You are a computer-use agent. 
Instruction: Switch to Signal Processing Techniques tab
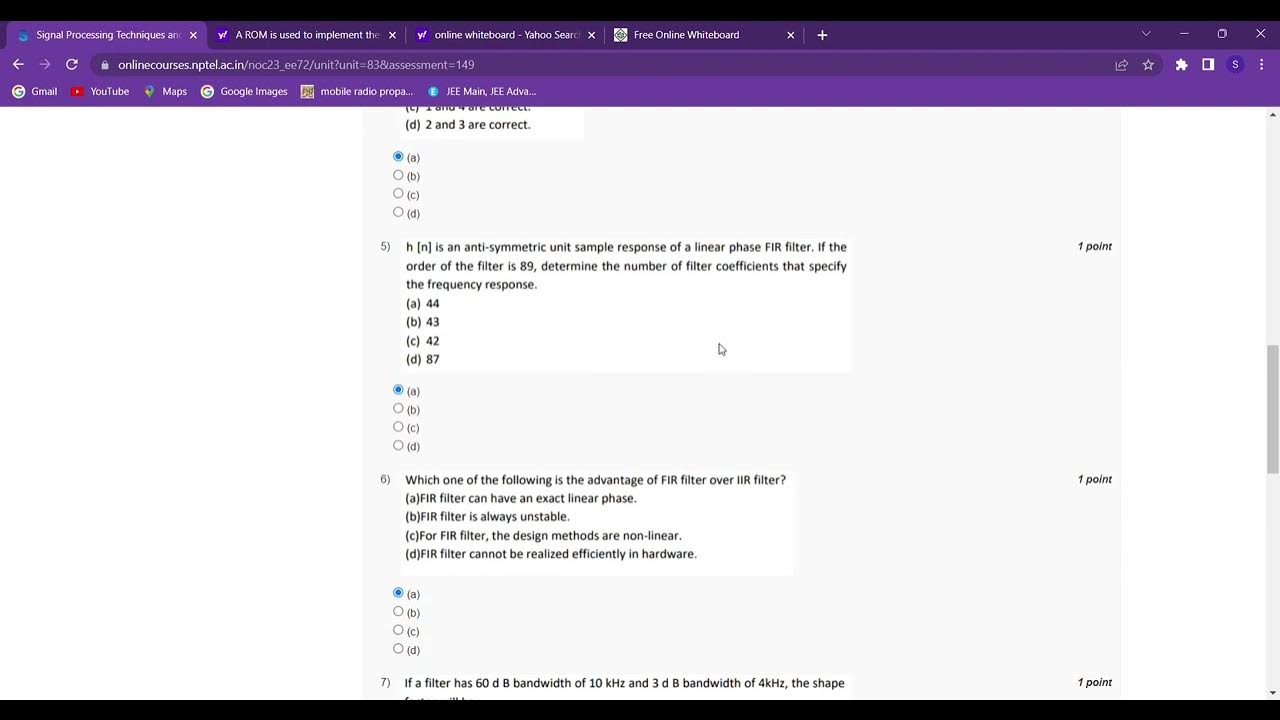coord(107,35)
